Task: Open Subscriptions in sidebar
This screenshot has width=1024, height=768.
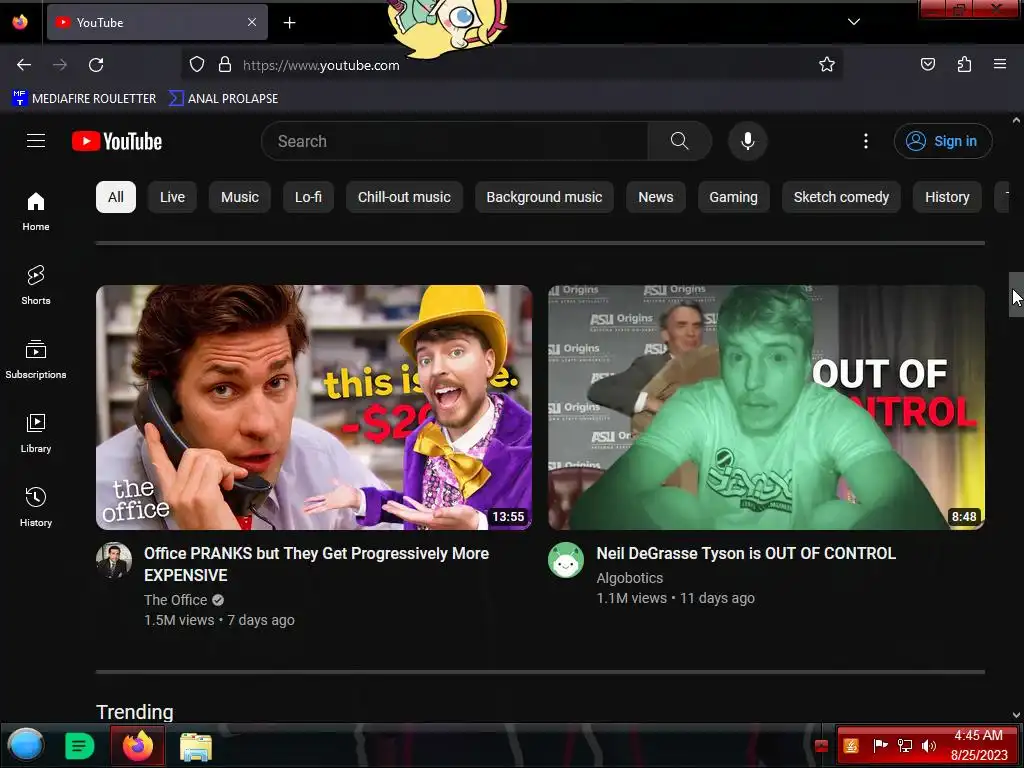Action: click(36, 359)
